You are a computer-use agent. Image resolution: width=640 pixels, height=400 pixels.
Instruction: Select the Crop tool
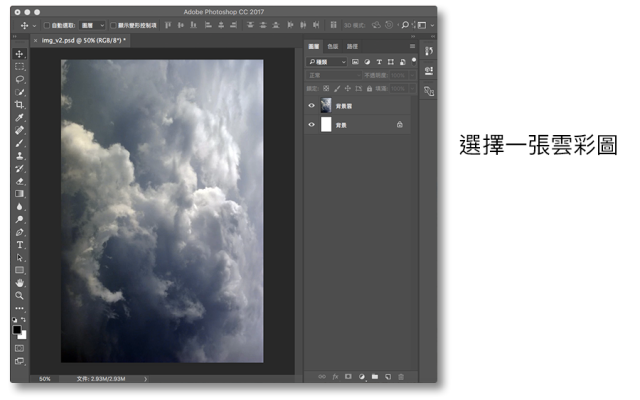click(x=19, y=104)
